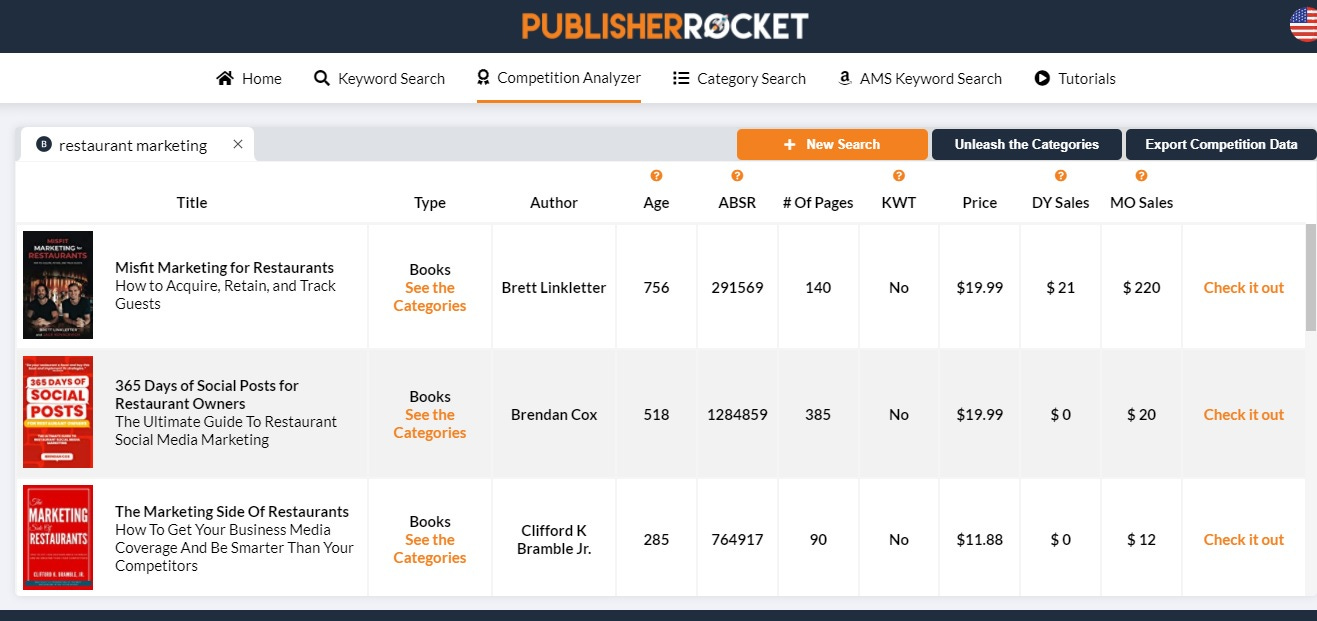This screenshot has height=621, width=1317.
Task: Click MO Sales value $ 12
Action: pyautogui.click(x=1142, y=539)
